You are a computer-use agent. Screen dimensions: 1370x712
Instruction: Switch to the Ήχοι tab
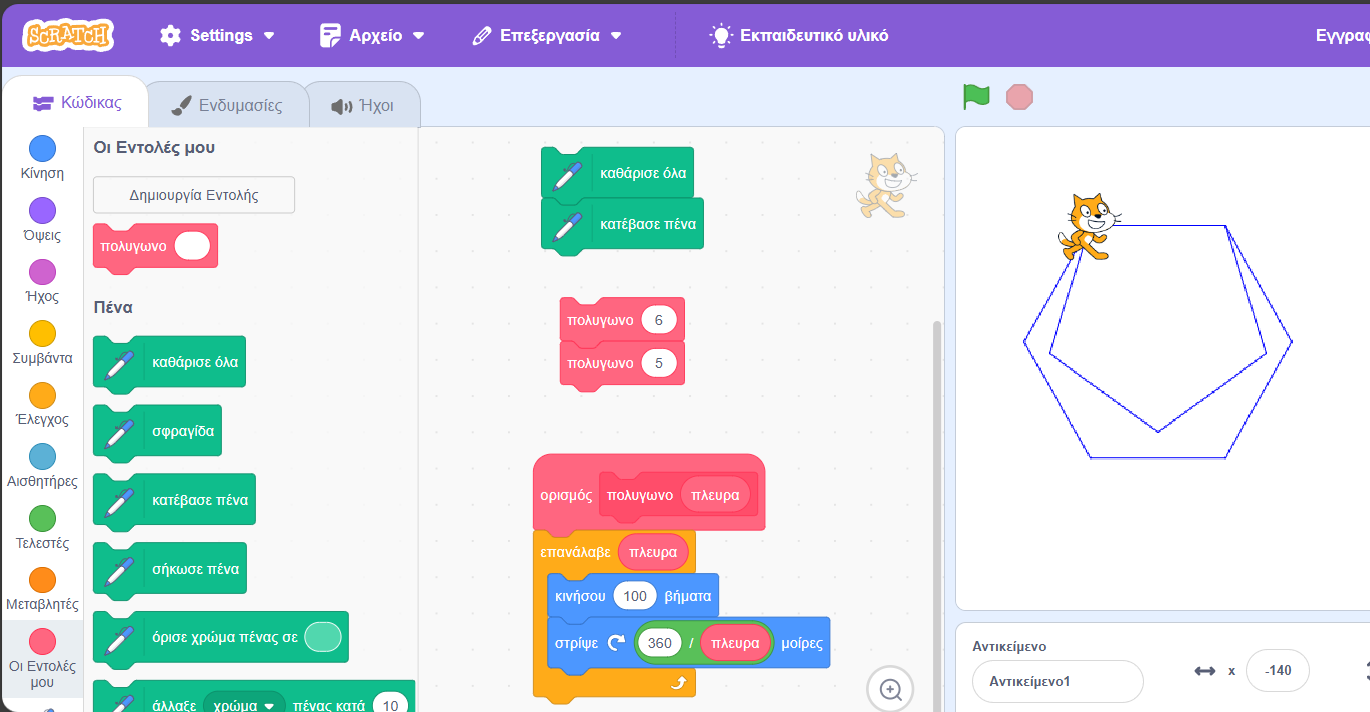tap(362, 105)
